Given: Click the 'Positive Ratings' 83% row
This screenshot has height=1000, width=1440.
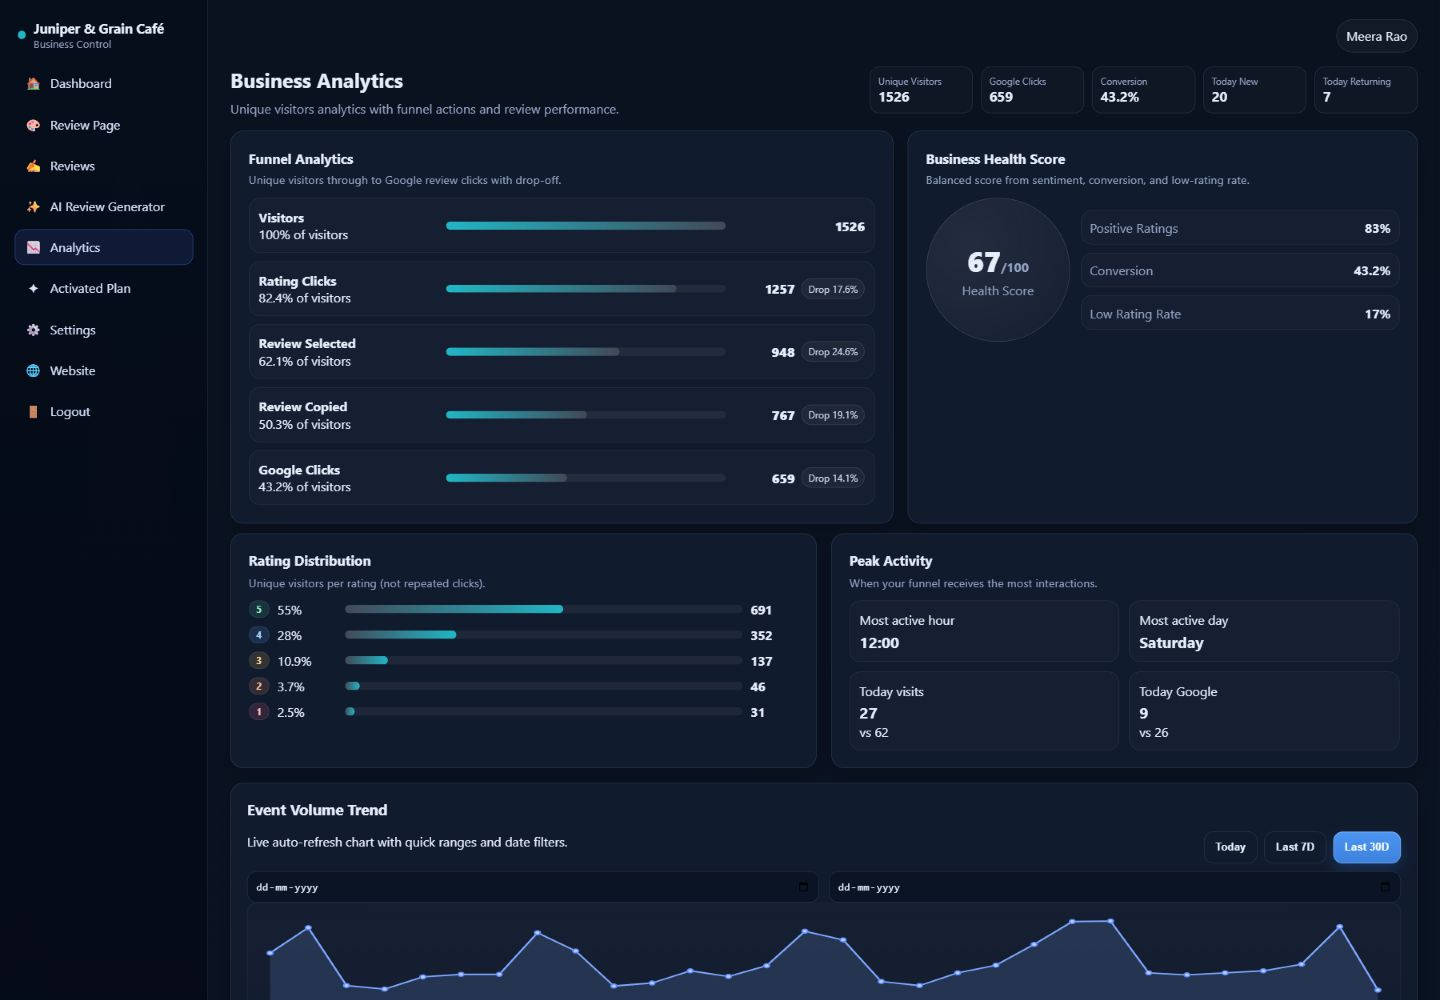Looking at the screenshot, I should pos(1240,228).
